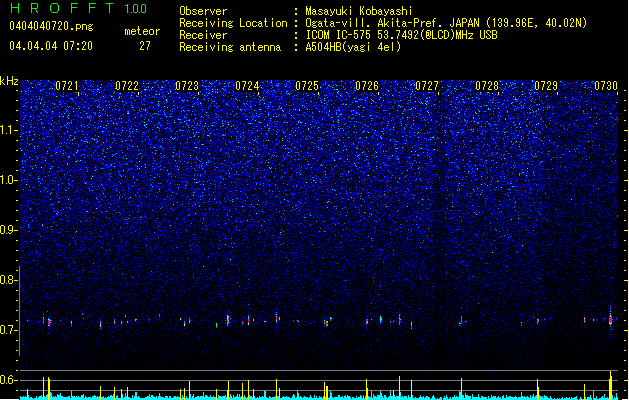Click the 0.7 kHz axis label
The height and width of the screenshot is (400, 629).
tap(9, 330)
